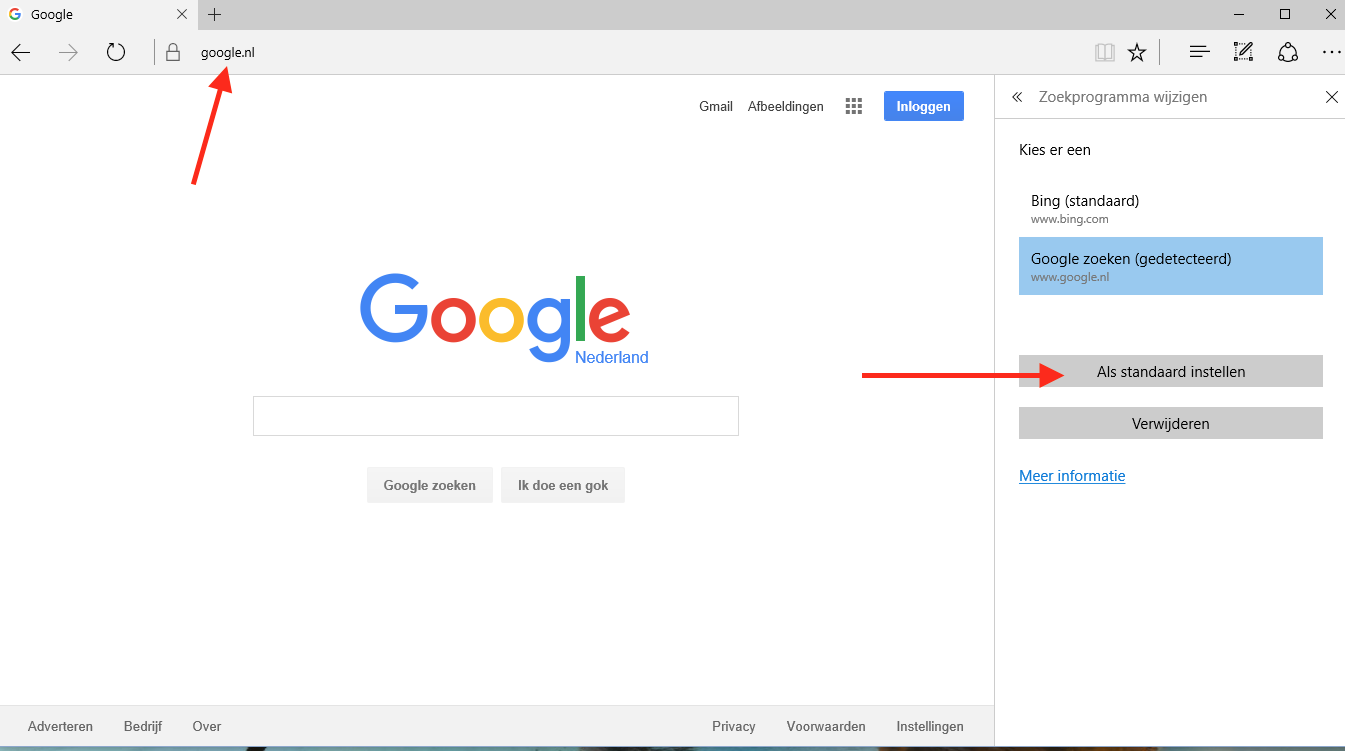1345x751 pixels.
Task: Open the Hub lines icon
Action: tap(1200, 52)
